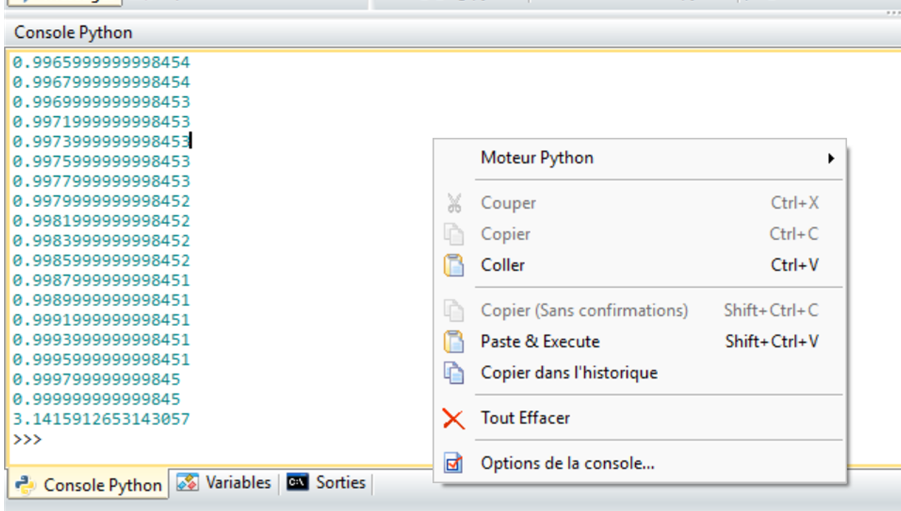The height and width of the screenshot is (511, 901).
Task: Click the Paste & Execute clipboard icon
Action: 454,341
